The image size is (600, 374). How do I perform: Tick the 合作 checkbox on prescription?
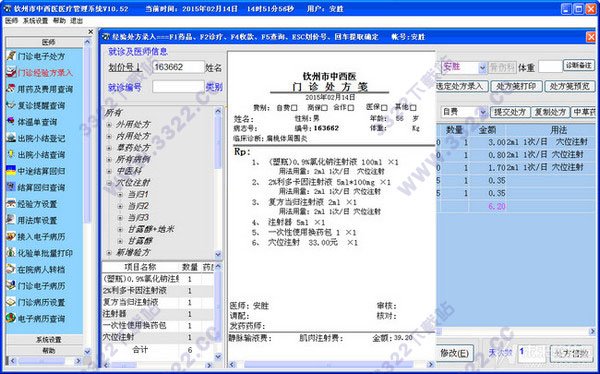[x=351, y=108]
